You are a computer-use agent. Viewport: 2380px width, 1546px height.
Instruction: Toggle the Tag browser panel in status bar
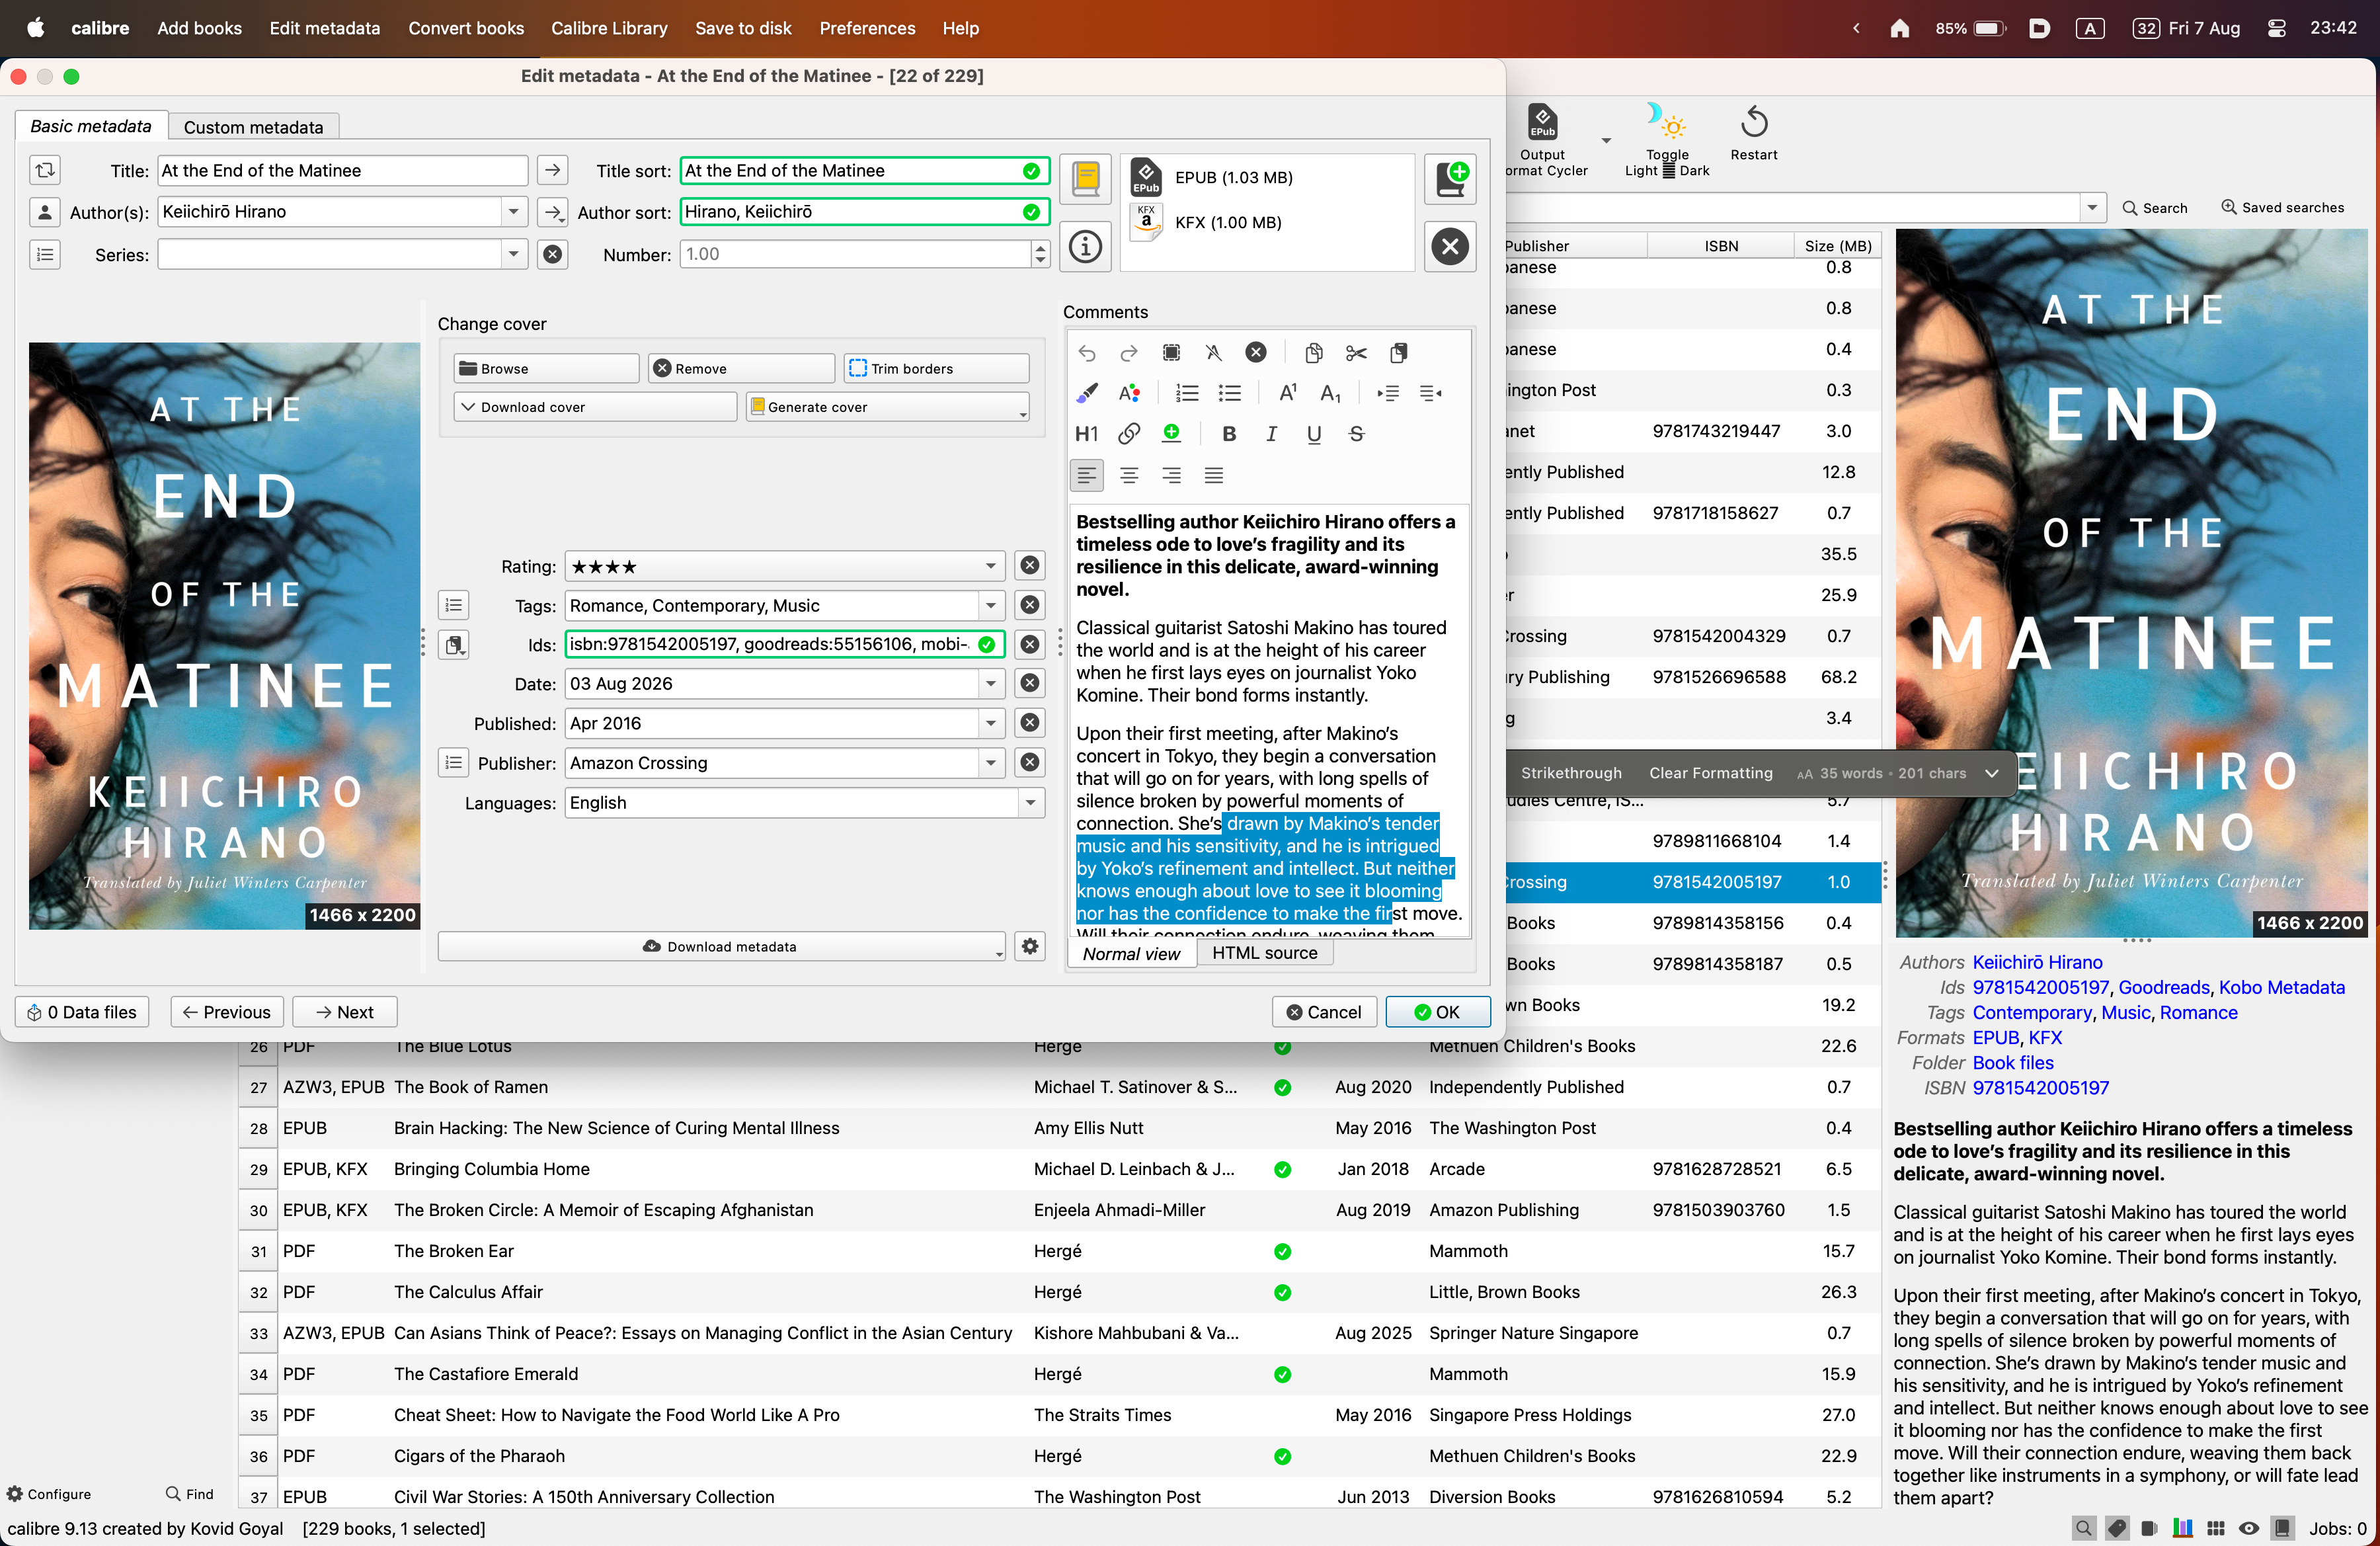point(2117,1528)
